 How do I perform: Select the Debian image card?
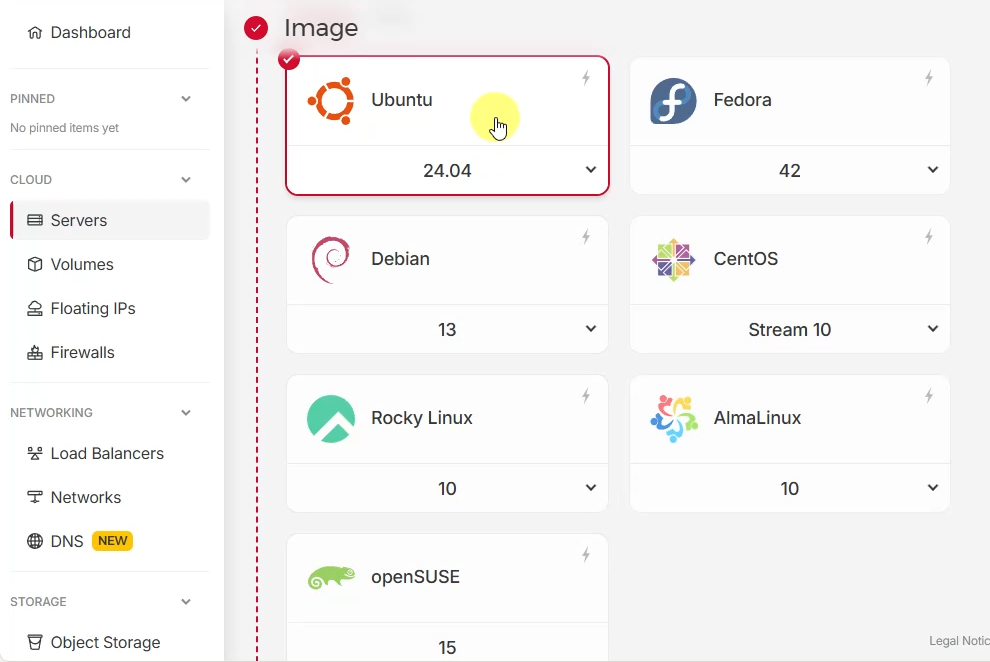(447, 259)
